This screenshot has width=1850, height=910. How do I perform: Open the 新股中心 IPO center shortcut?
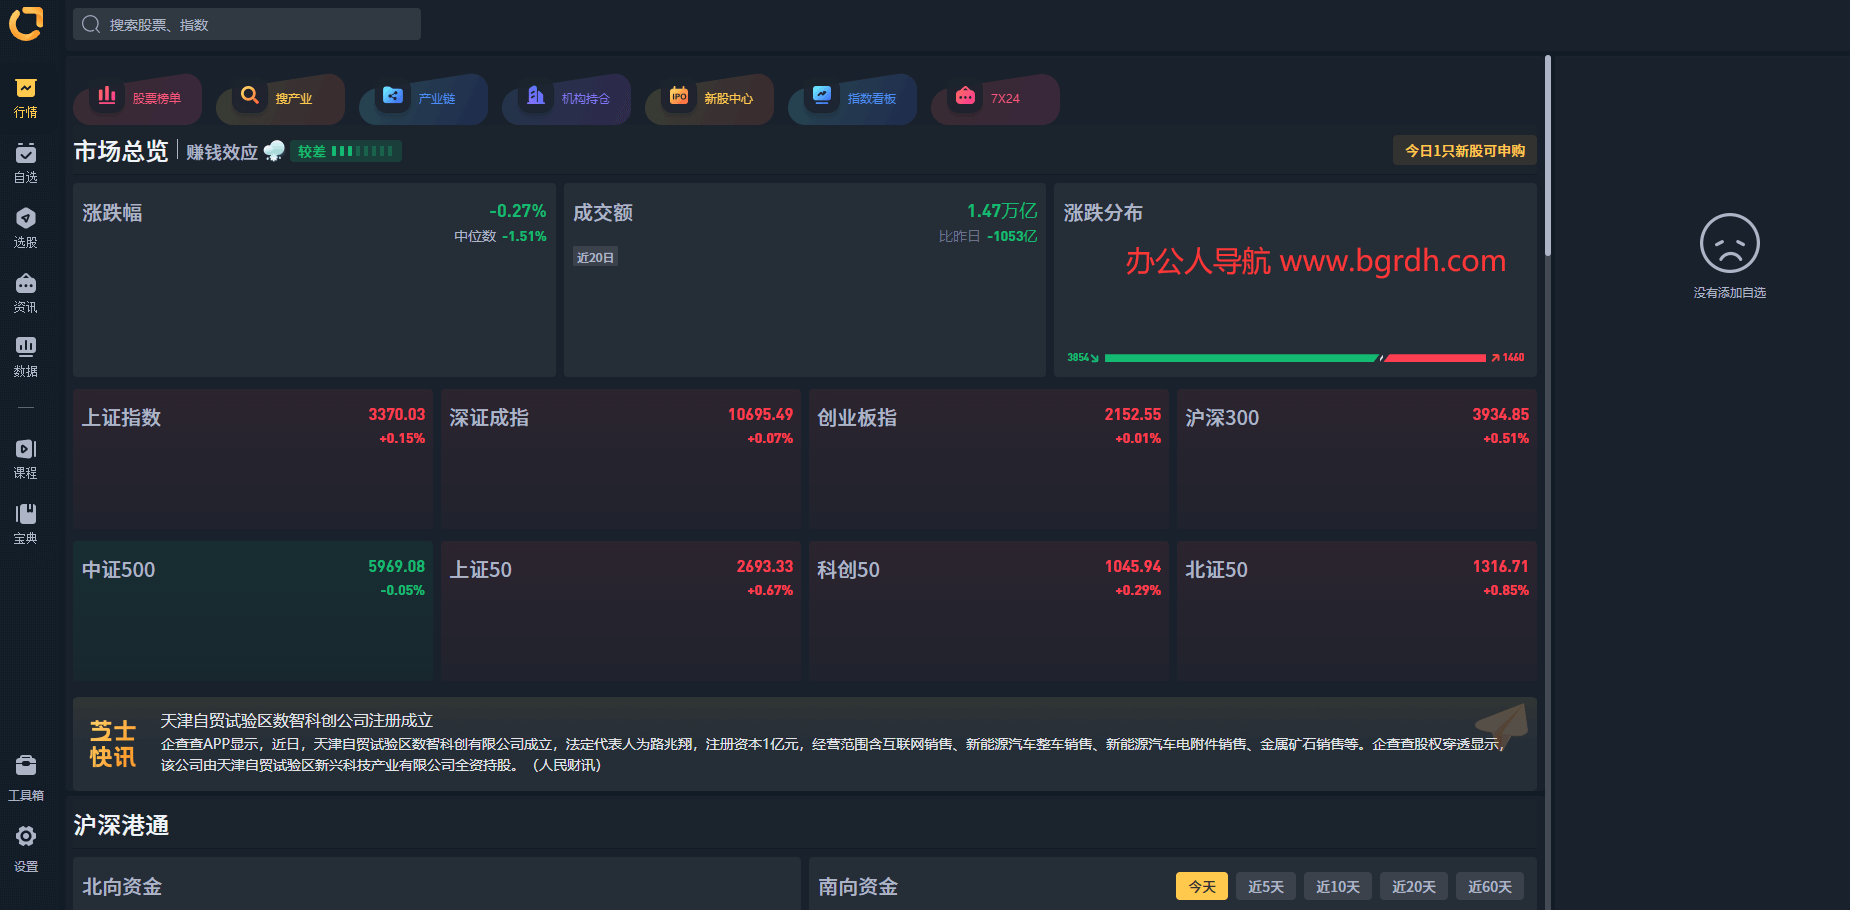tap(710, 99)
